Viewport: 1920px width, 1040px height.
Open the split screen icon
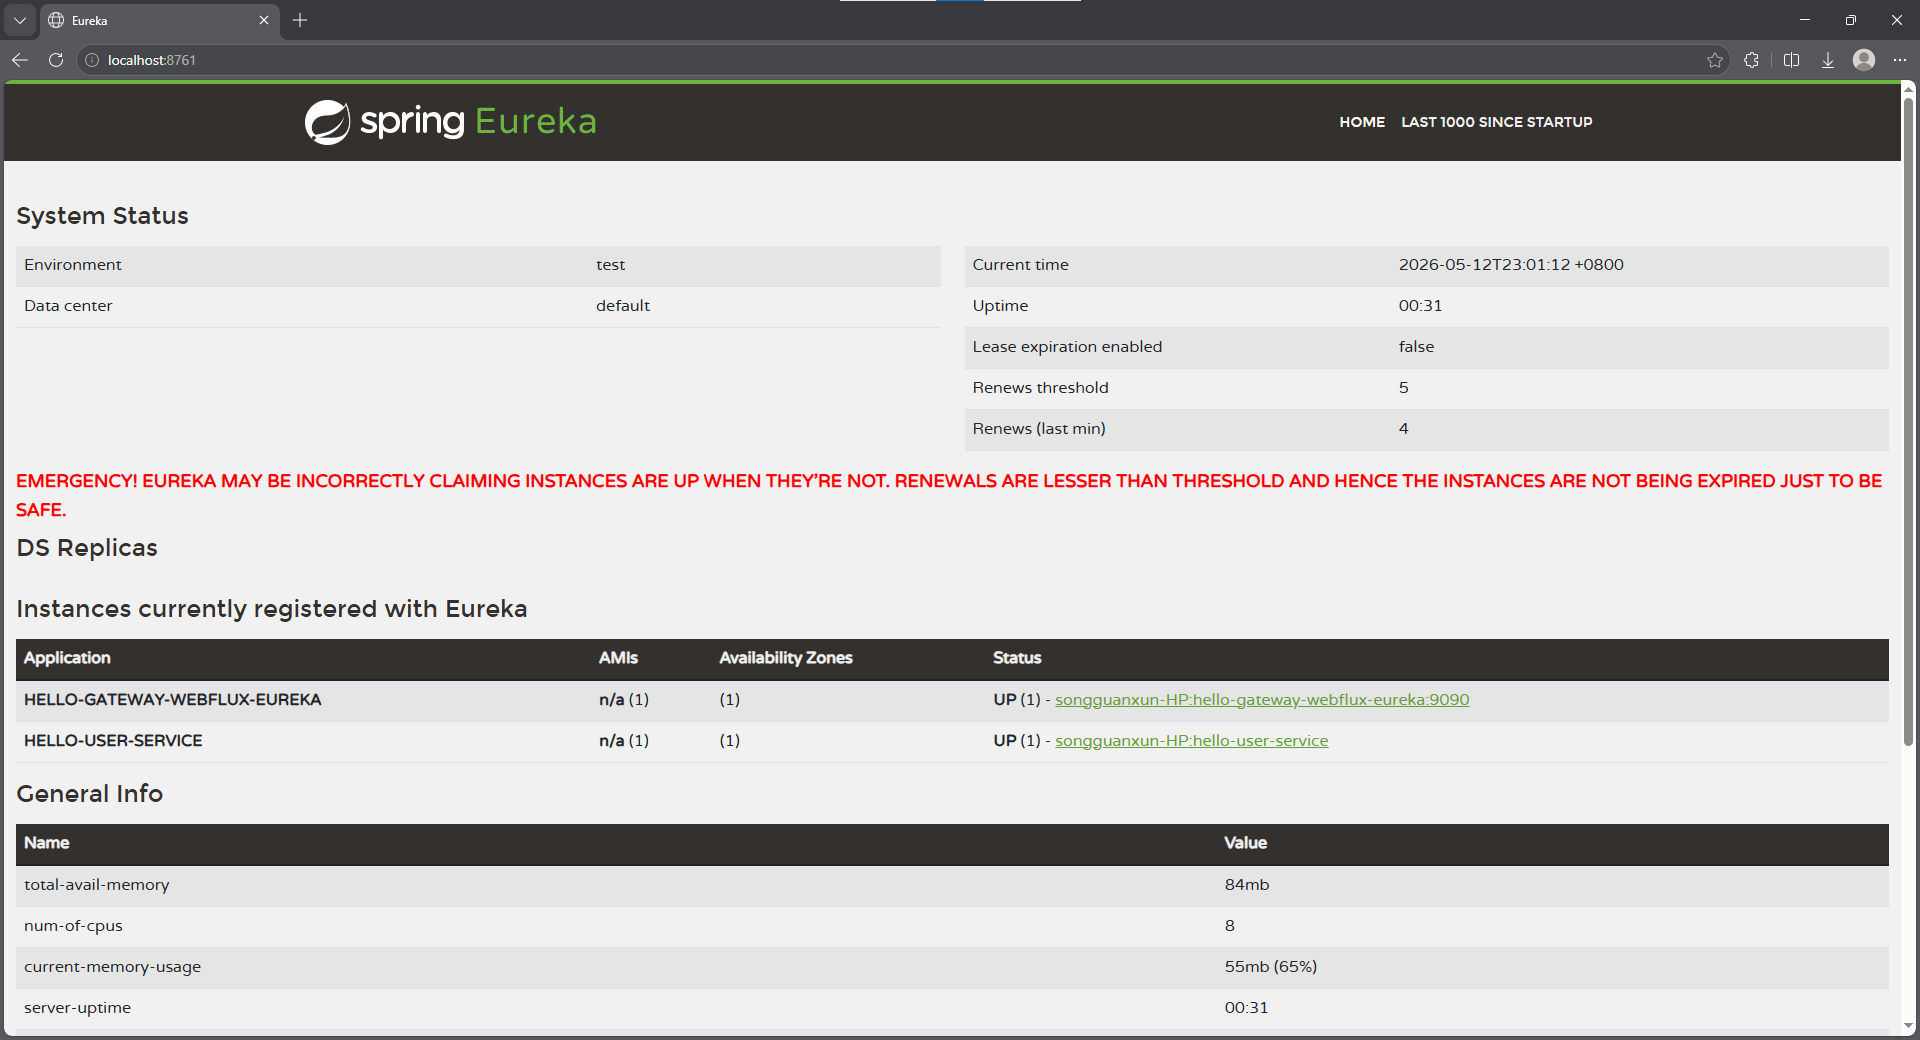pyautogui.click(x=1791, y=60)
